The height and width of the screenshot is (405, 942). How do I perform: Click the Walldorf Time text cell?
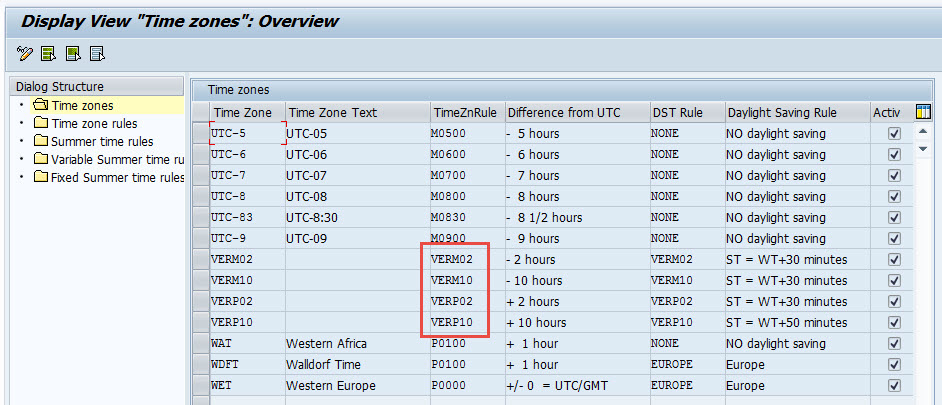point(357,365)
